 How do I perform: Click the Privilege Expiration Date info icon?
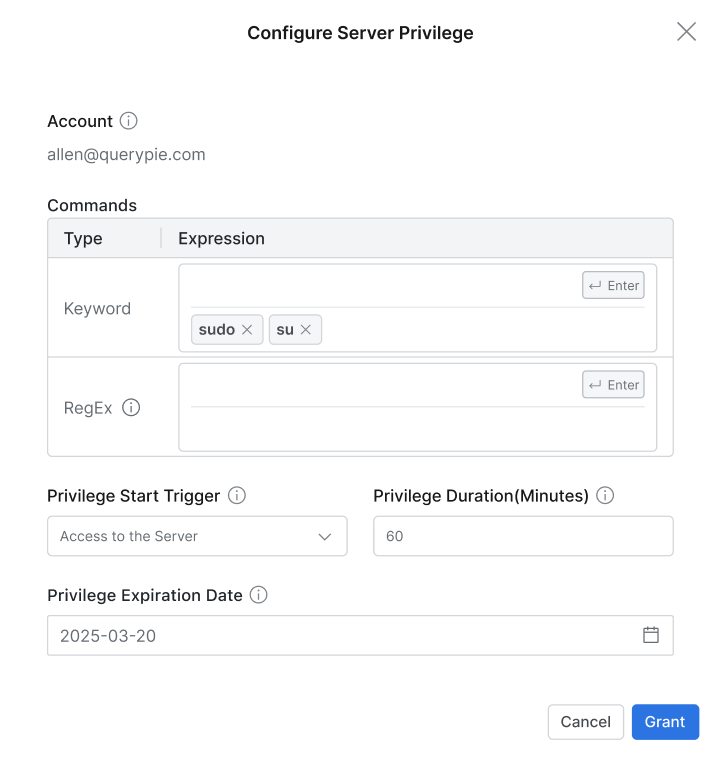pyautogui.click(x=258, y=595)
